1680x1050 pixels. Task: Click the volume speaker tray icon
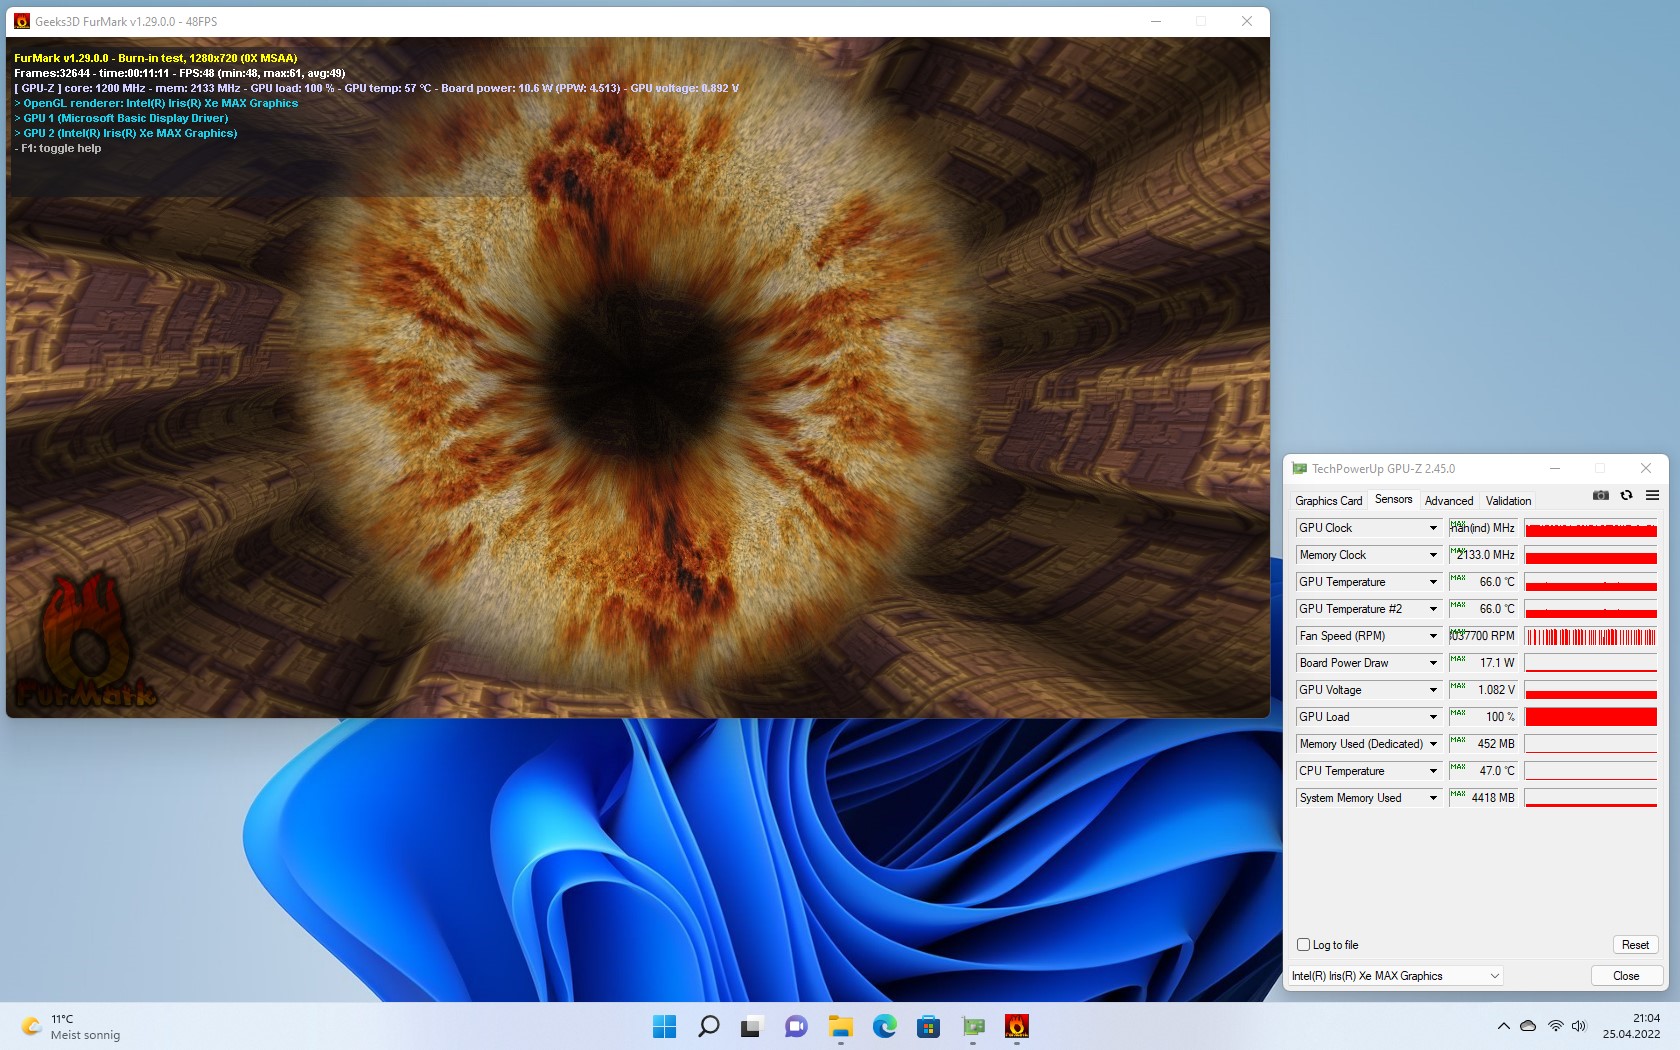[1579, 1026]
